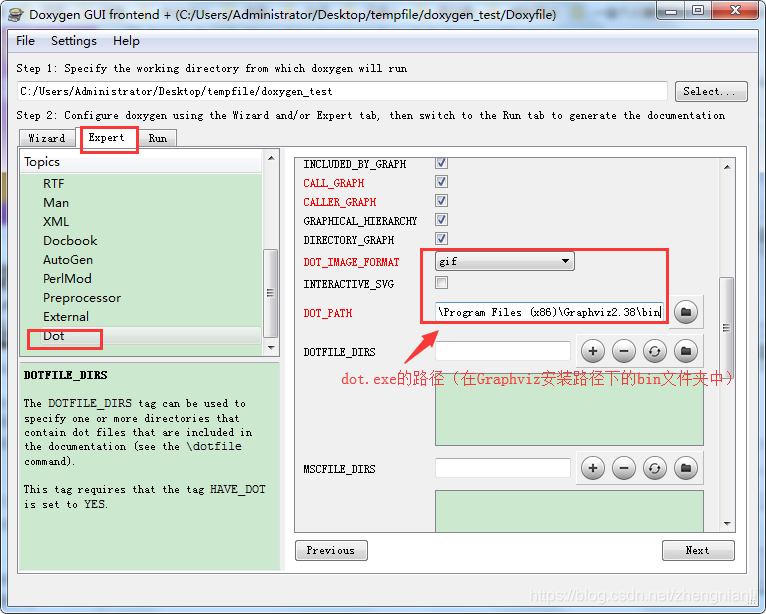766x614 pixels.
Task: Click the working directory path field
Action: tap(343, 91)
